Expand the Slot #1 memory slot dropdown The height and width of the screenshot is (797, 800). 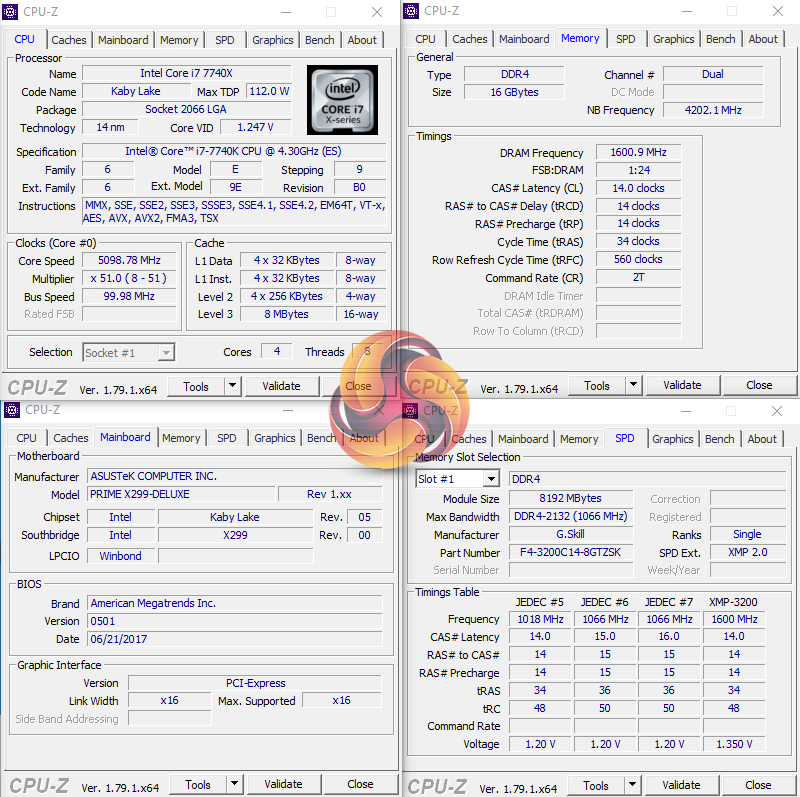[491, 479]
